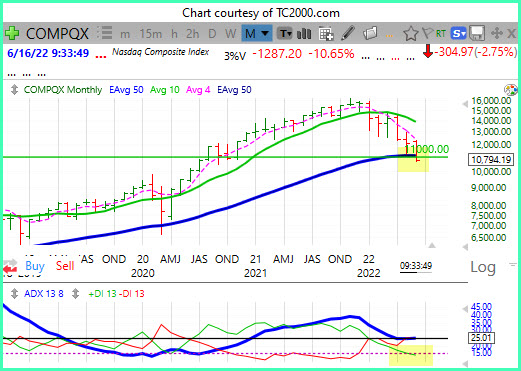Image resolution: width=521 pixels, height=371 pixels.
Task: Click the up-down arrows beside ADX 13 8
Action: [14, 294]
